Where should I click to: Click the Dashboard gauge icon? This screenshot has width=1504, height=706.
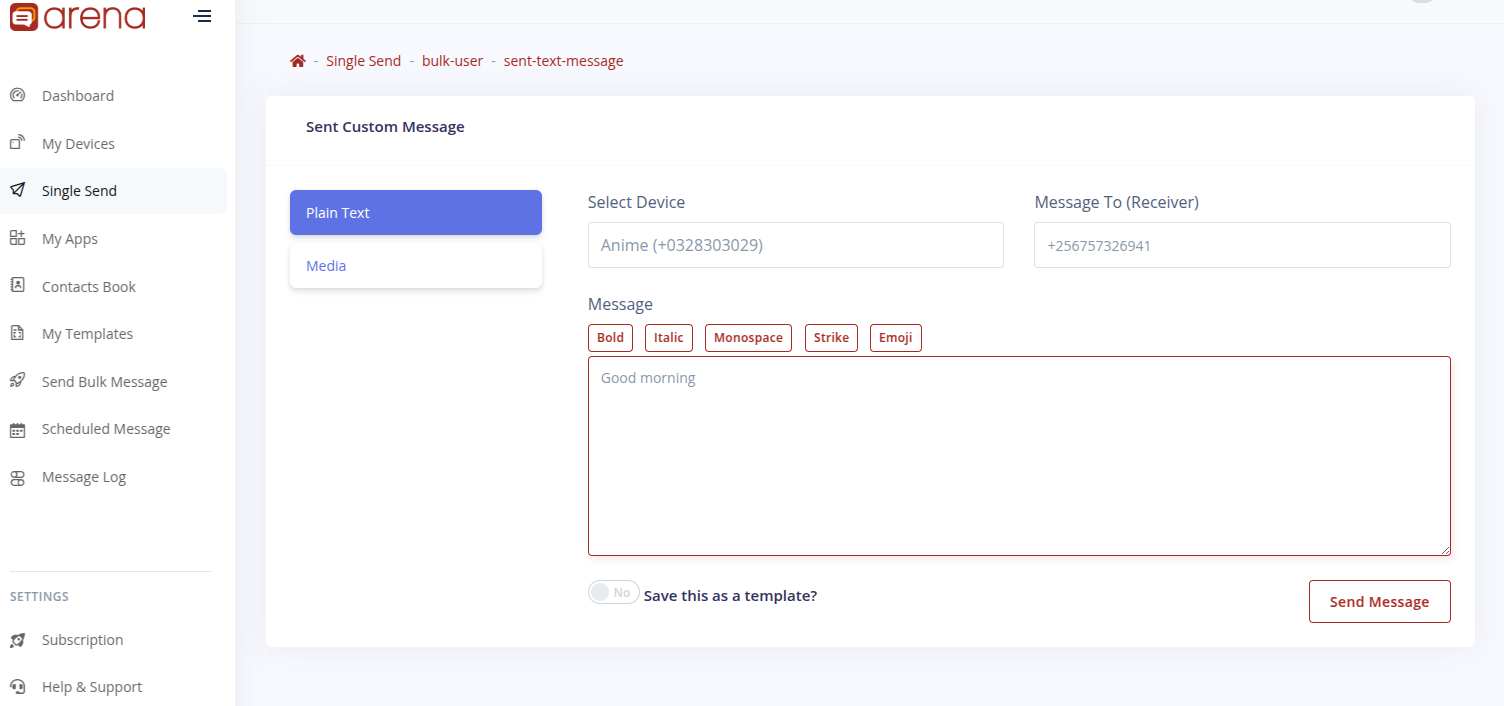[17, 95]
